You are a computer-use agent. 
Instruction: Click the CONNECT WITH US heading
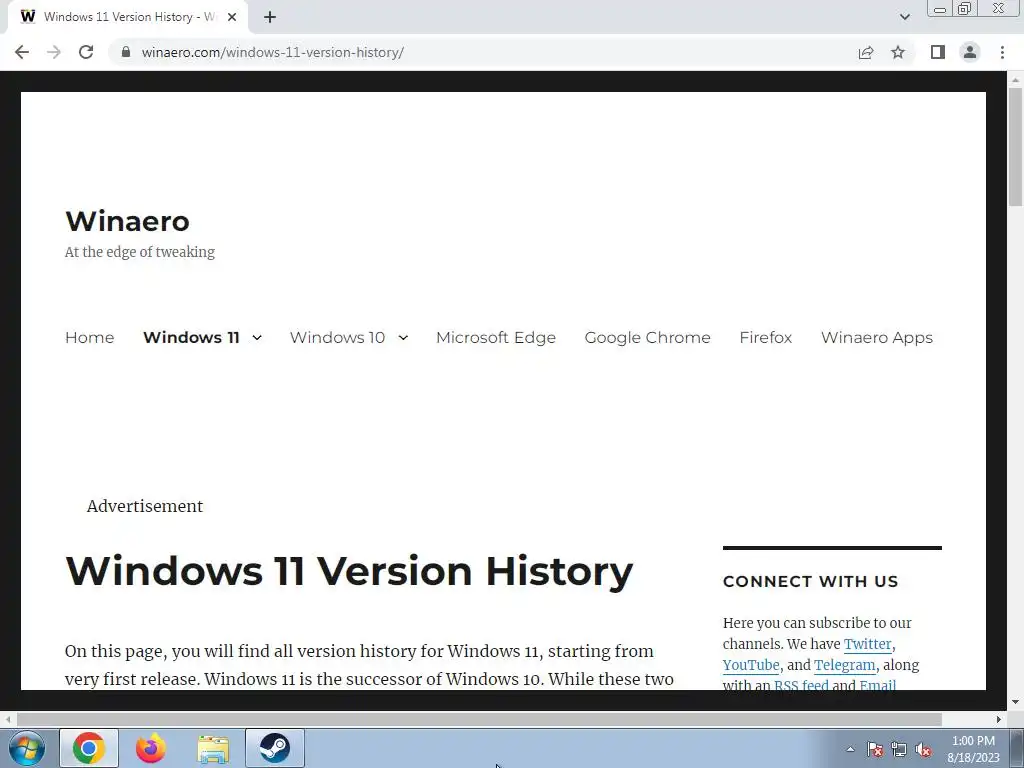[x=810, y=581]
